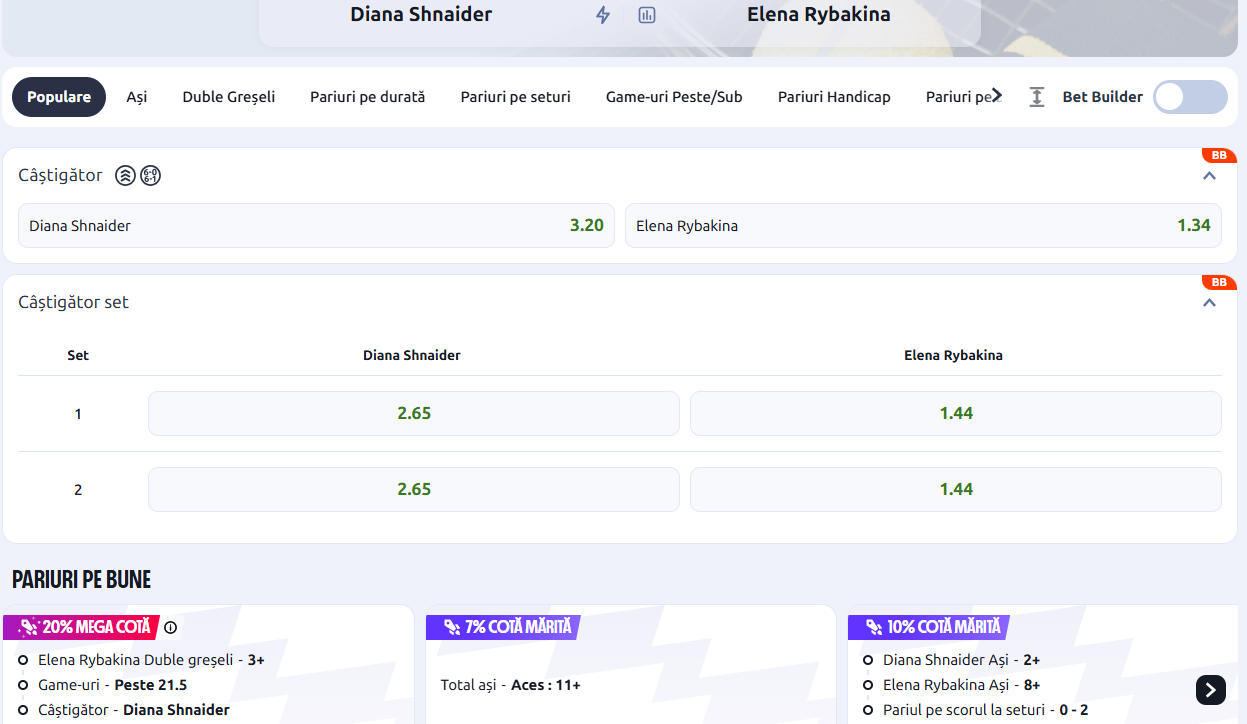The image size is (1247, 724).
Task: Click Elena Rybakina column header in set table
Action: 954,355
